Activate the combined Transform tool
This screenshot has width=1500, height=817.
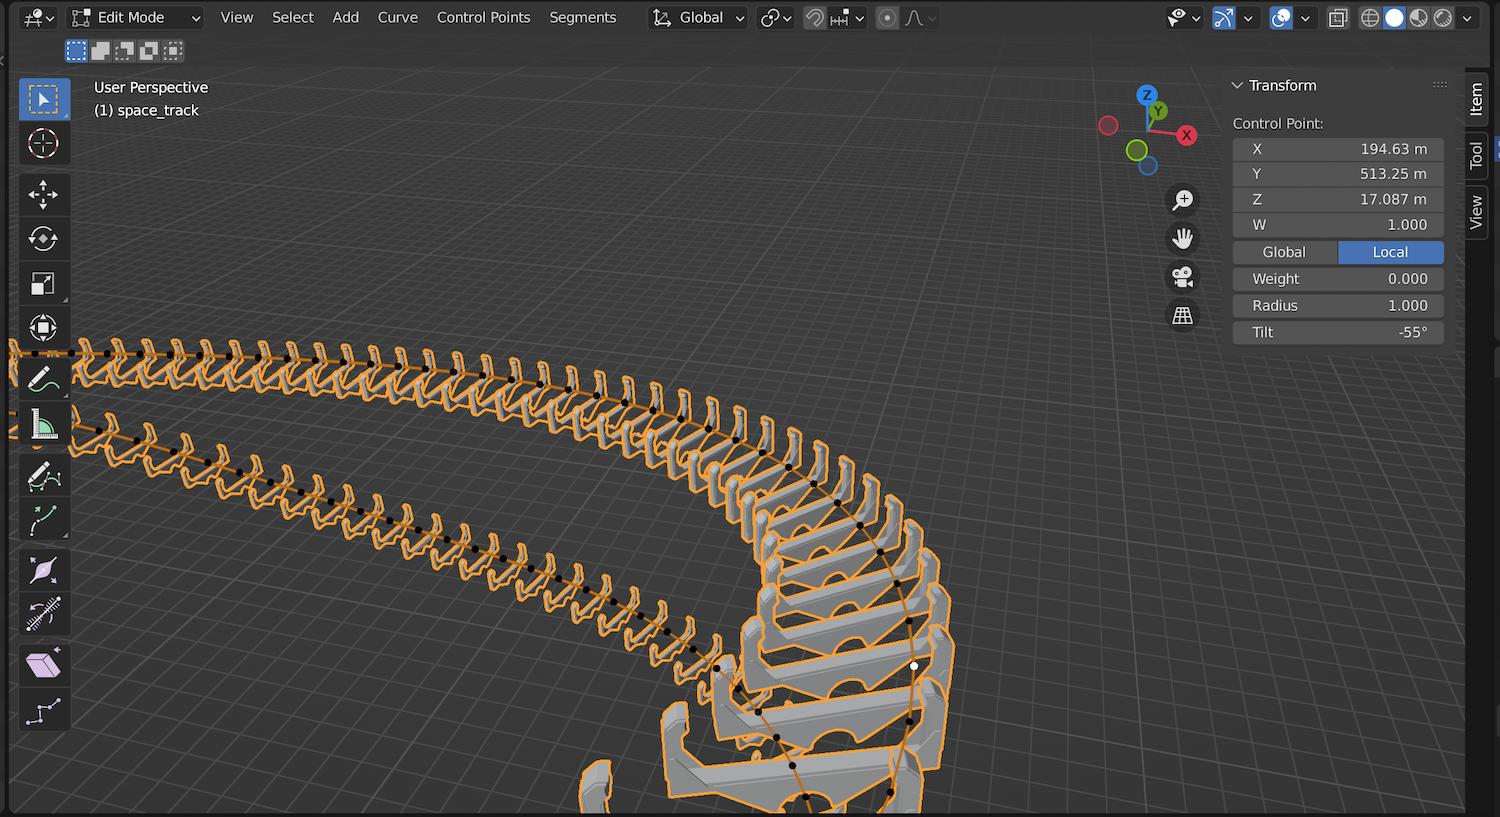pyautogui.click(x=44, y=327)
